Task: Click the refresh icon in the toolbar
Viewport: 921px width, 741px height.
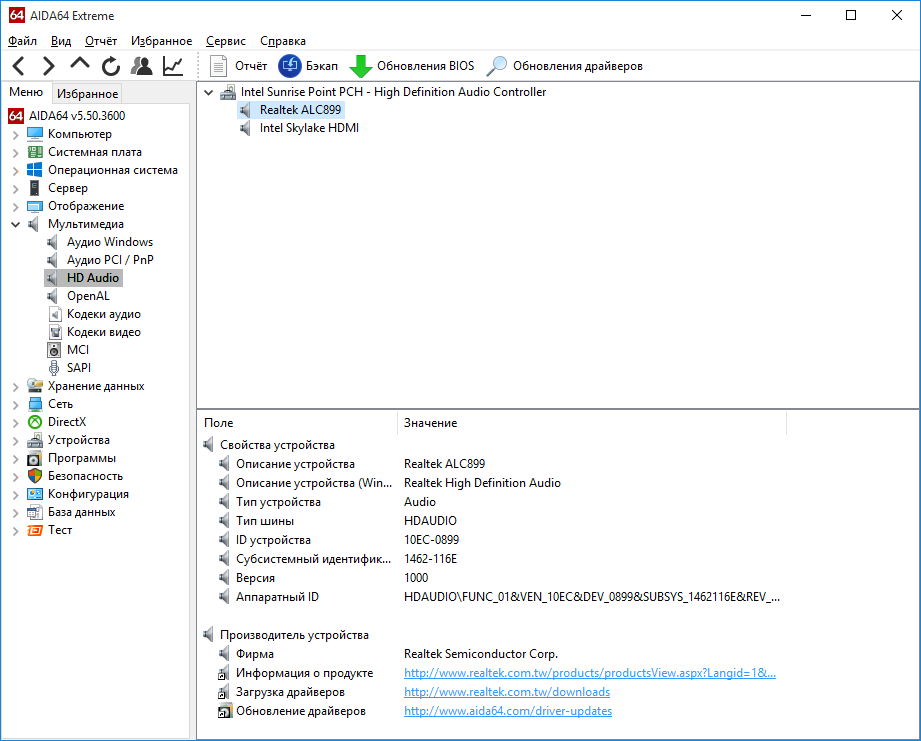Action: 111,66
